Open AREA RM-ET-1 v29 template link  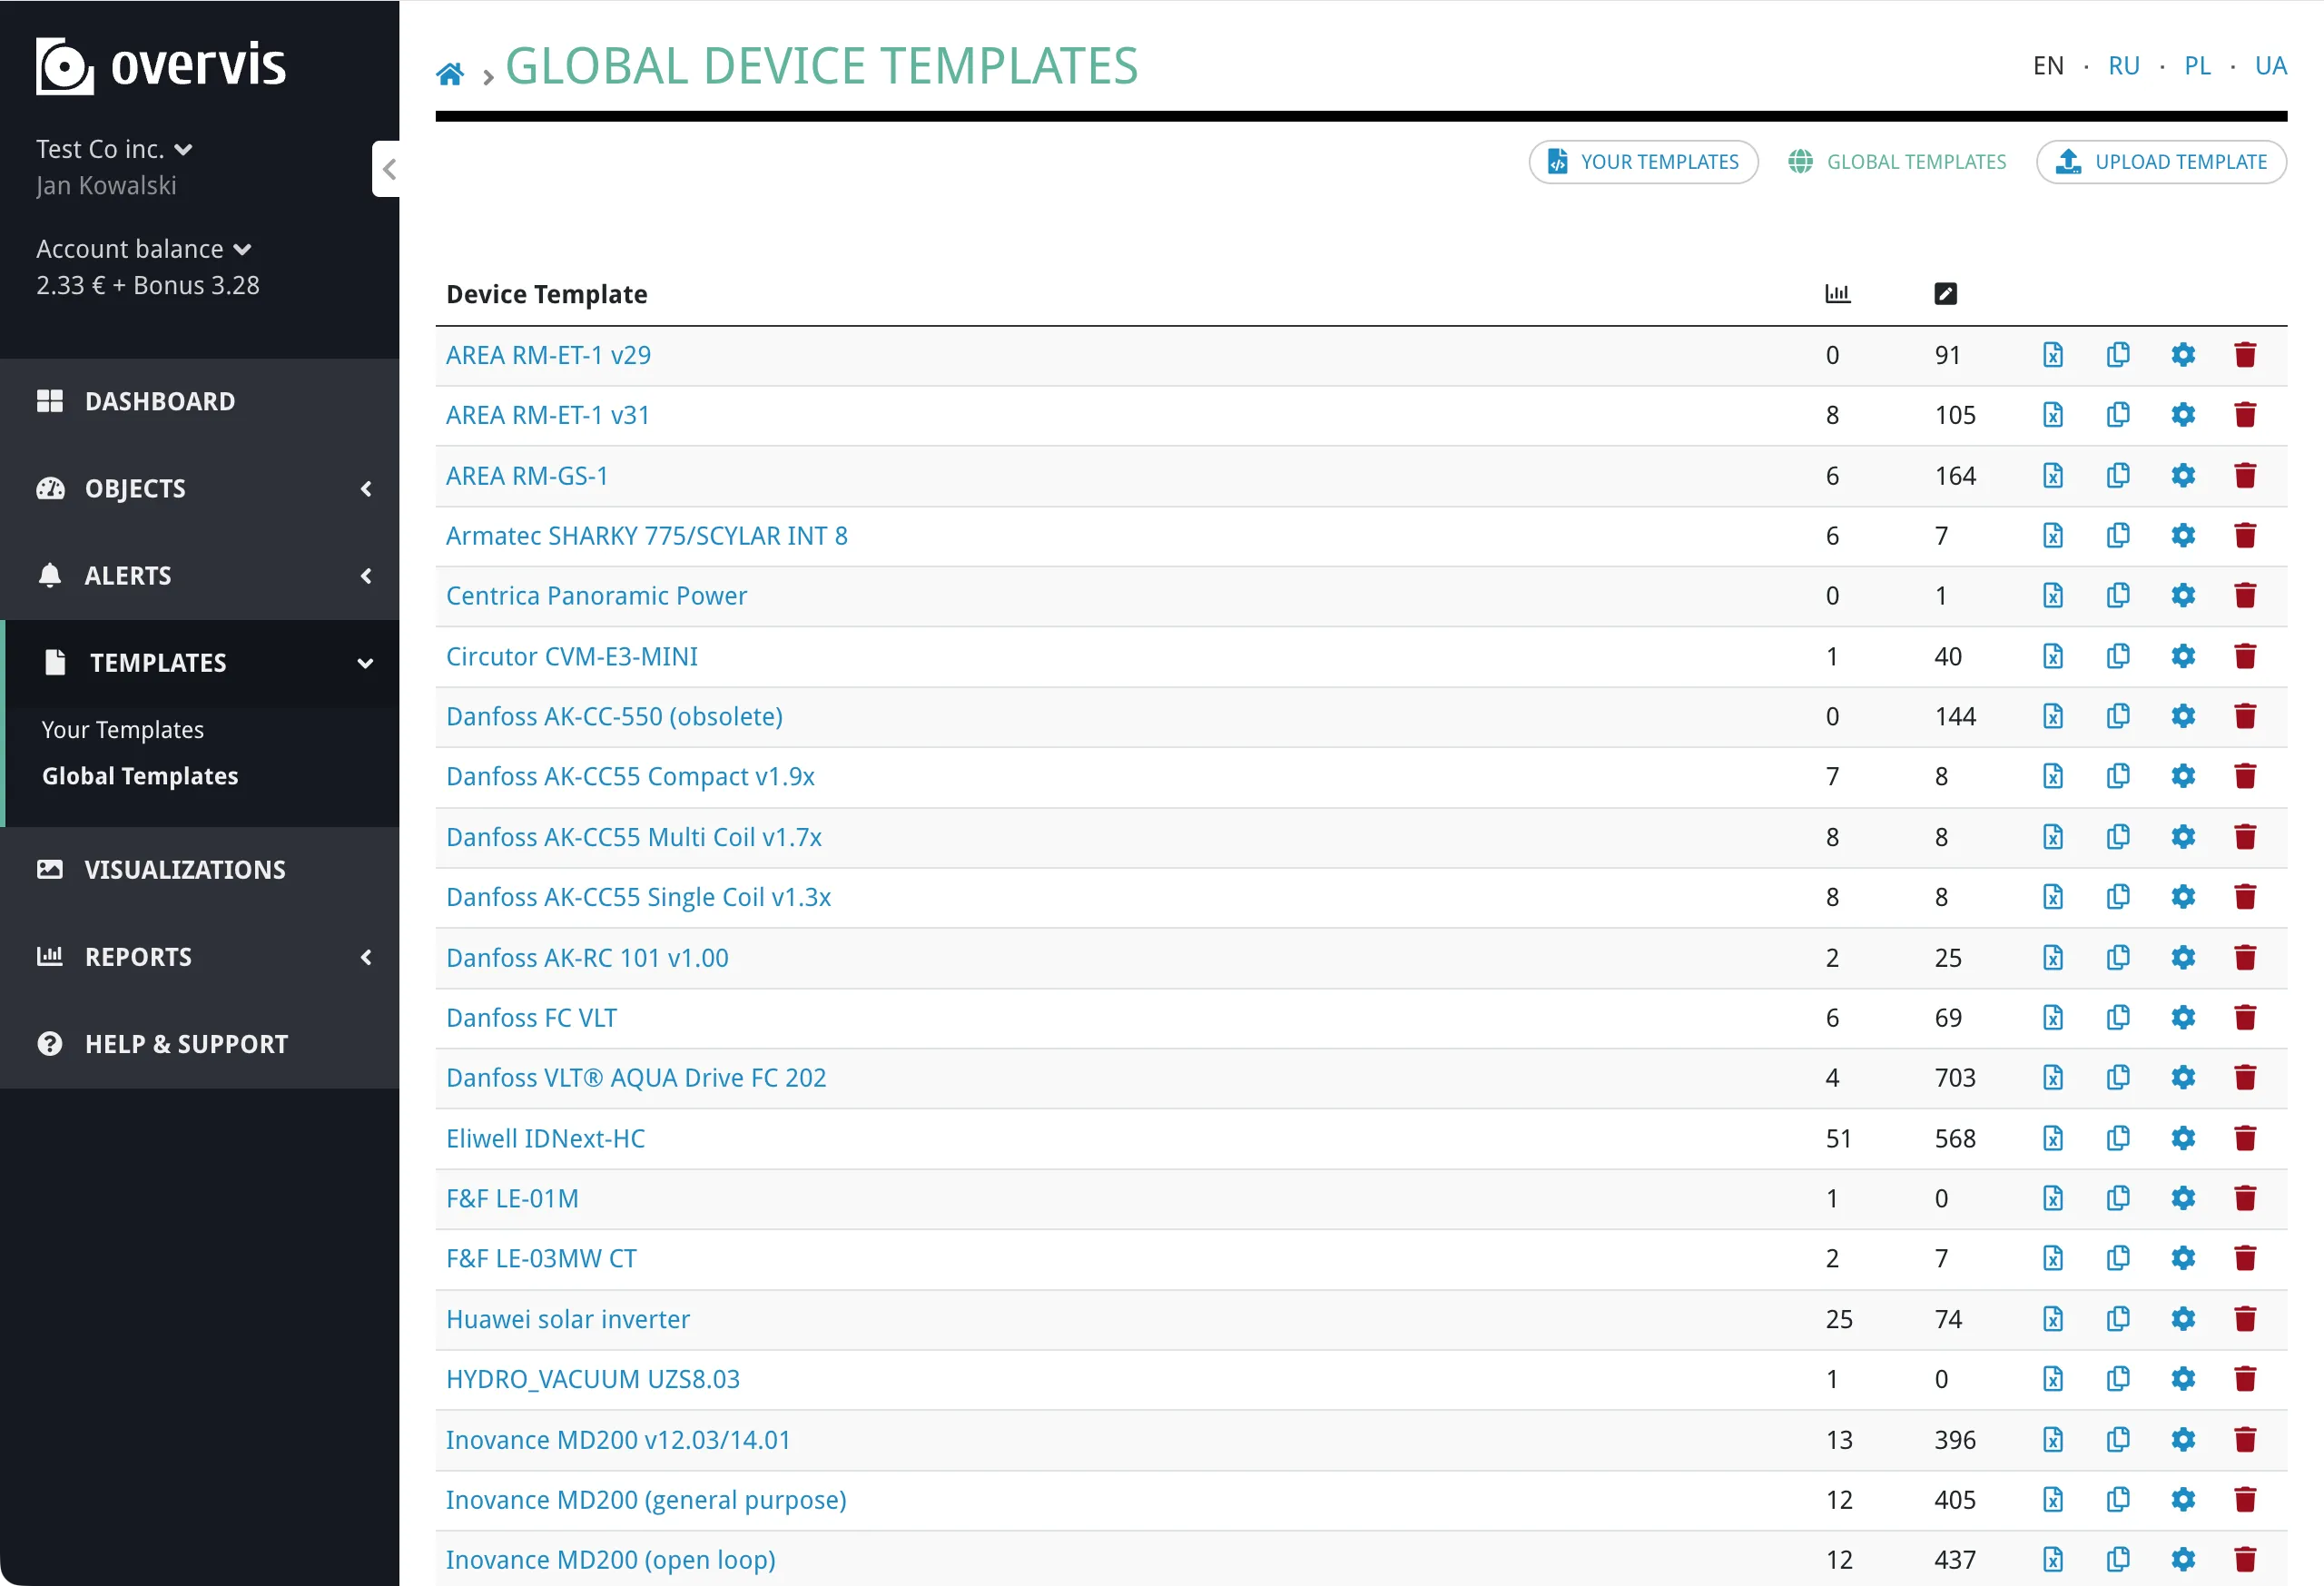click(x=548, y=355)
